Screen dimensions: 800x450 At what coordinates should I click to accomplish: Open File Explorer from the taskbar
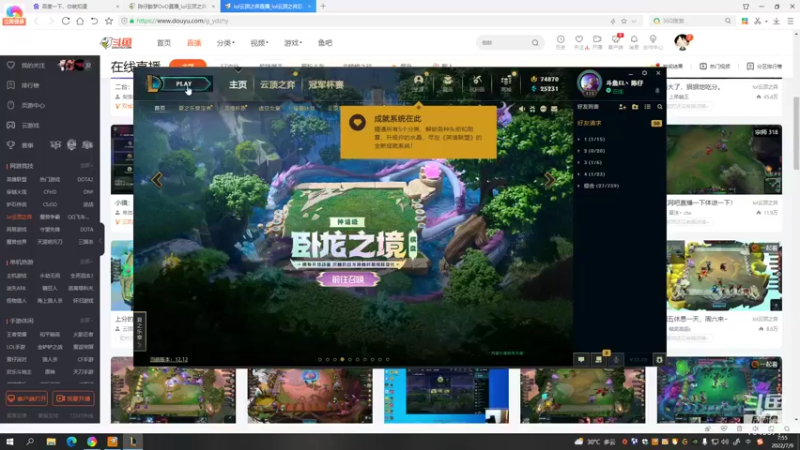click(x=51, y=441)
